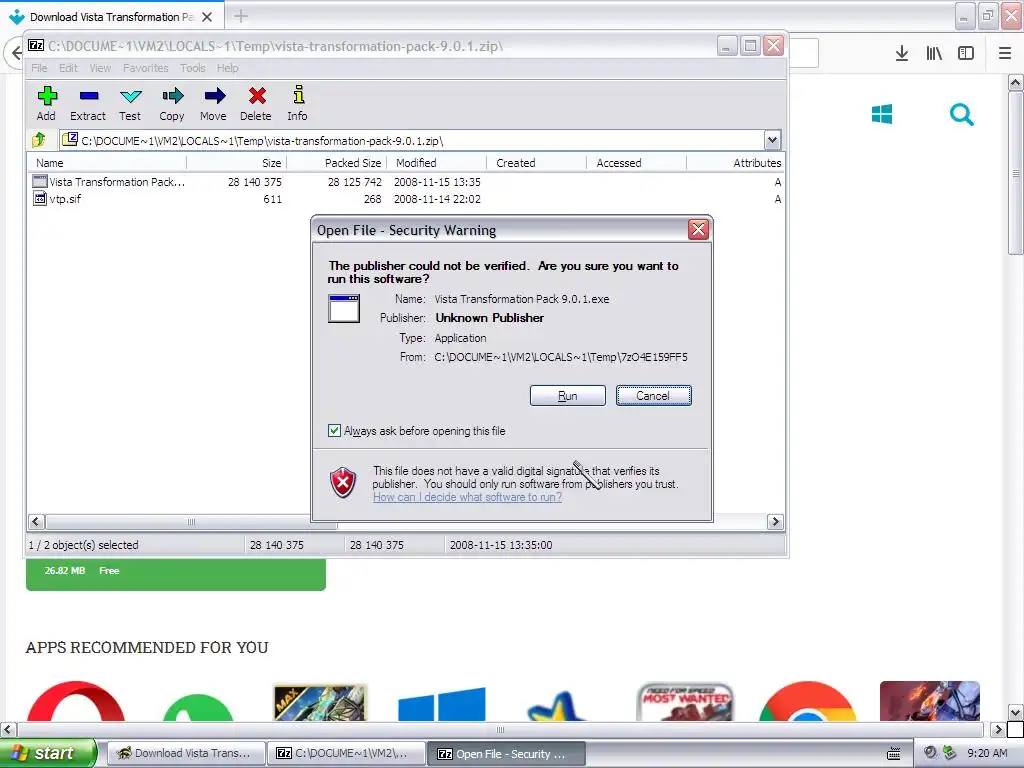Screen dimensions: 1024x768
Task: Click the red shield warning icon
Action: pyautogui.click(x=343, y=483)
